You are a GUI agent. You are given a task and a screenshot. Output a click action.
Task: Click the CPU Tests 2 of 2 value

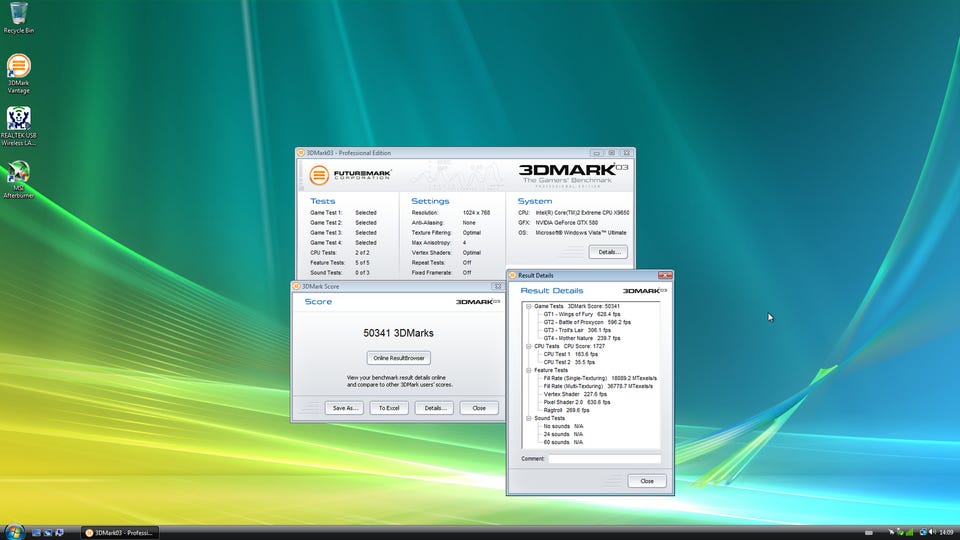pyautogui.click(x=362, y=252)
